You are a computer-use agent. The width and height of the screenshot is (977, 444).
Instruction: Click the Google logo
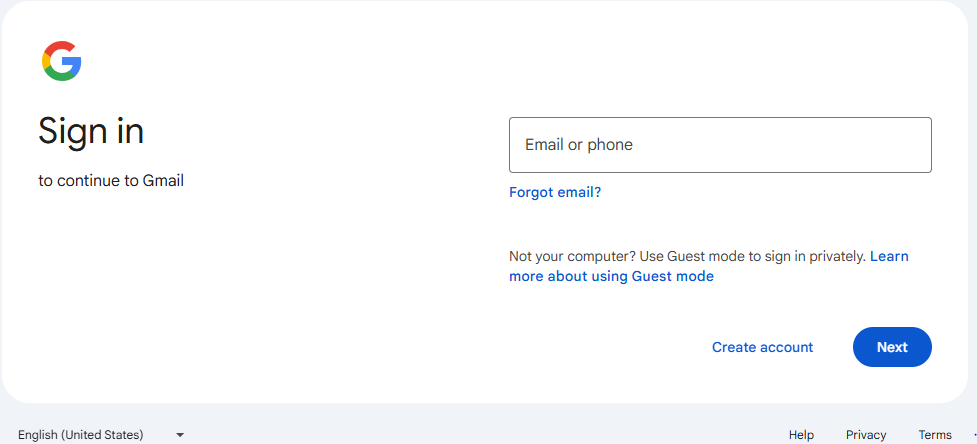(61, 62)
